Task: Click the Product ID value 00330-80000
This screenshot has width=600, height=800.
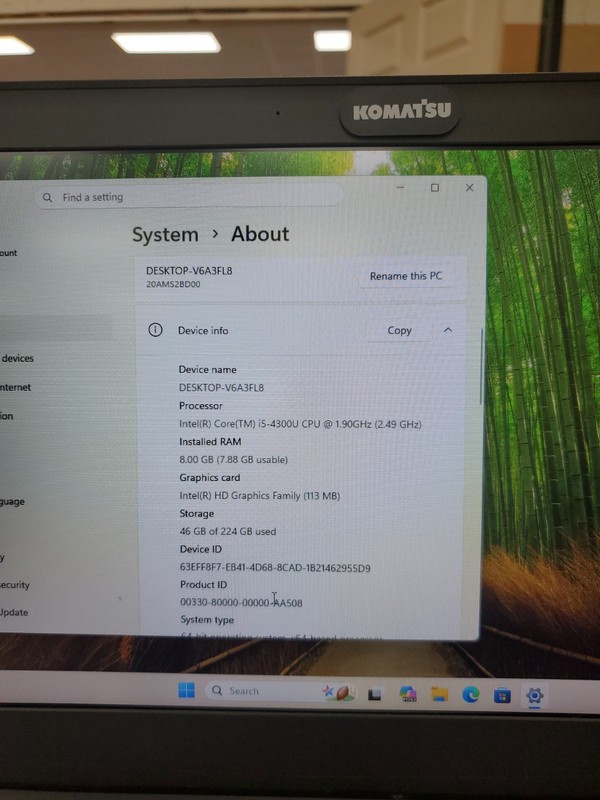Action: point(241,603)
